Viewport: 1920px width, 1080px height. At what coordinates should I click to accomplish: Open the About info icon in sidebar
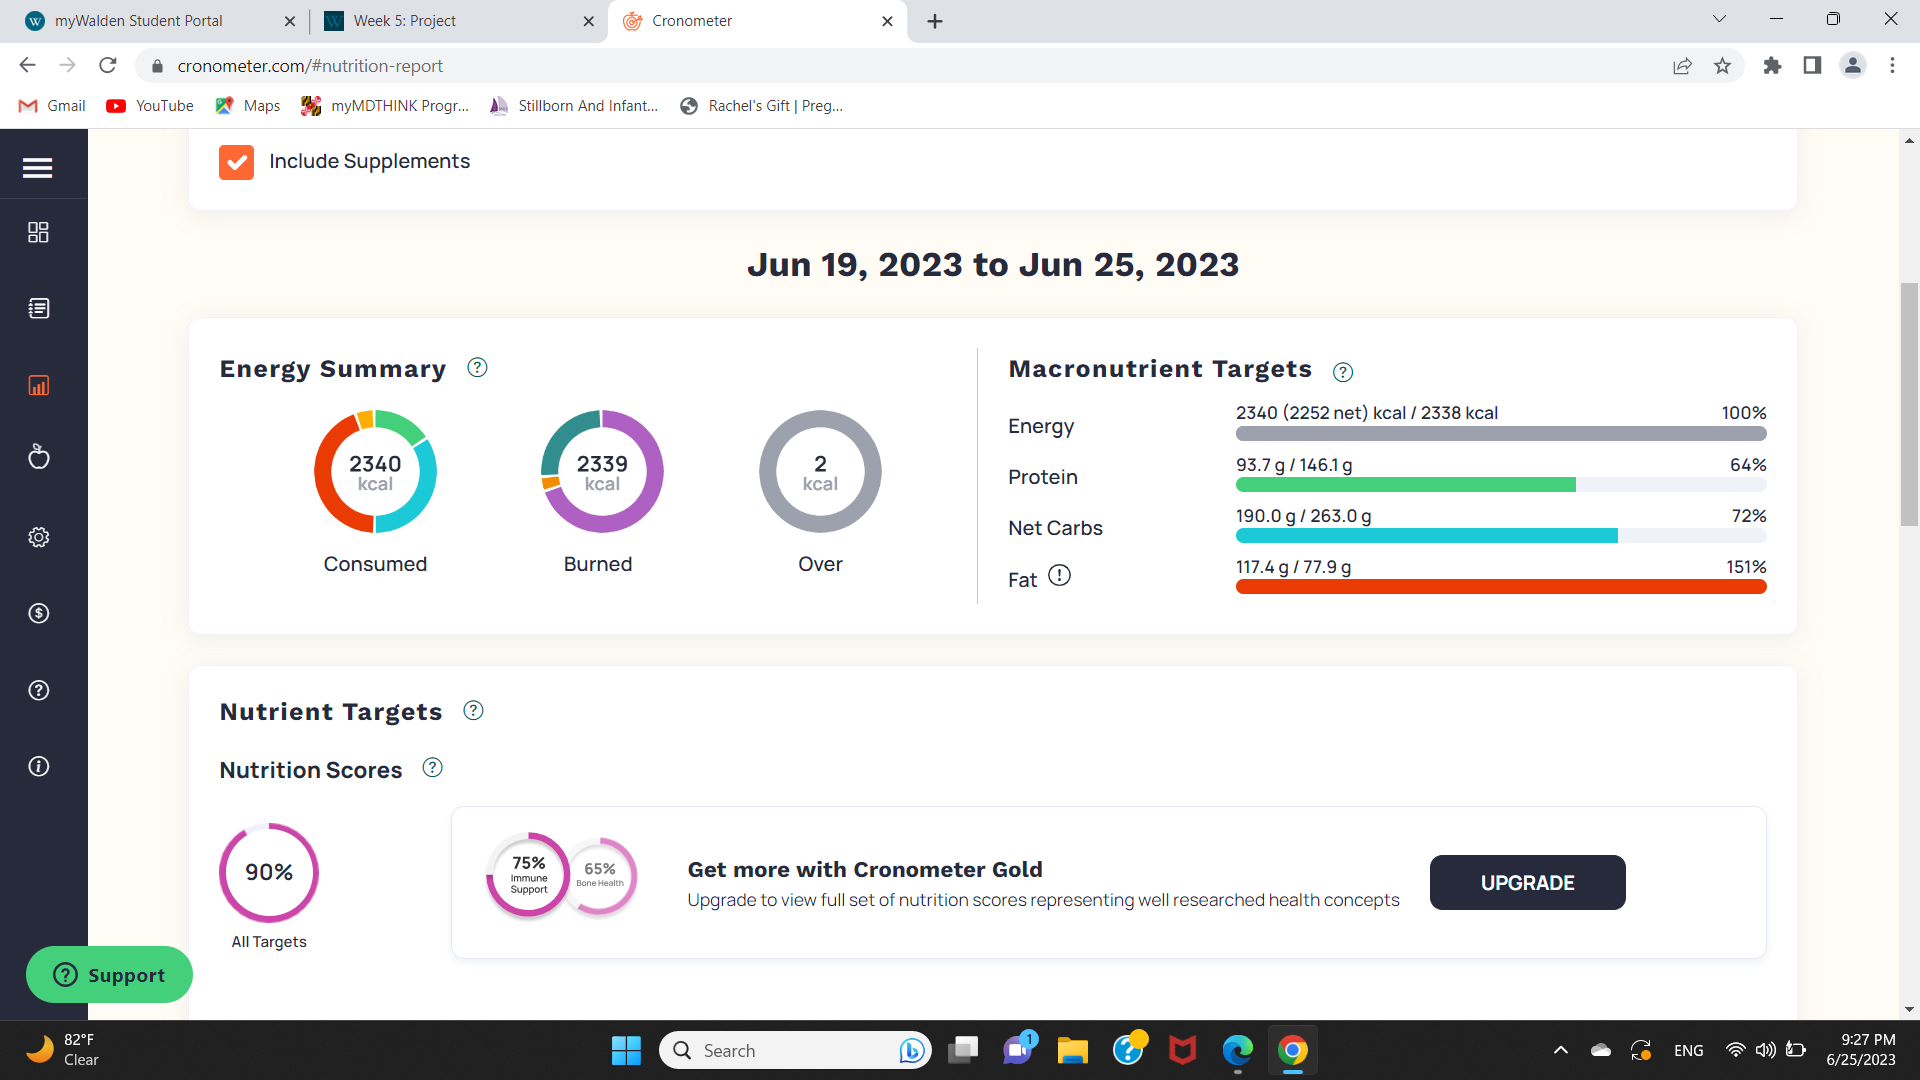coord(38,766)
